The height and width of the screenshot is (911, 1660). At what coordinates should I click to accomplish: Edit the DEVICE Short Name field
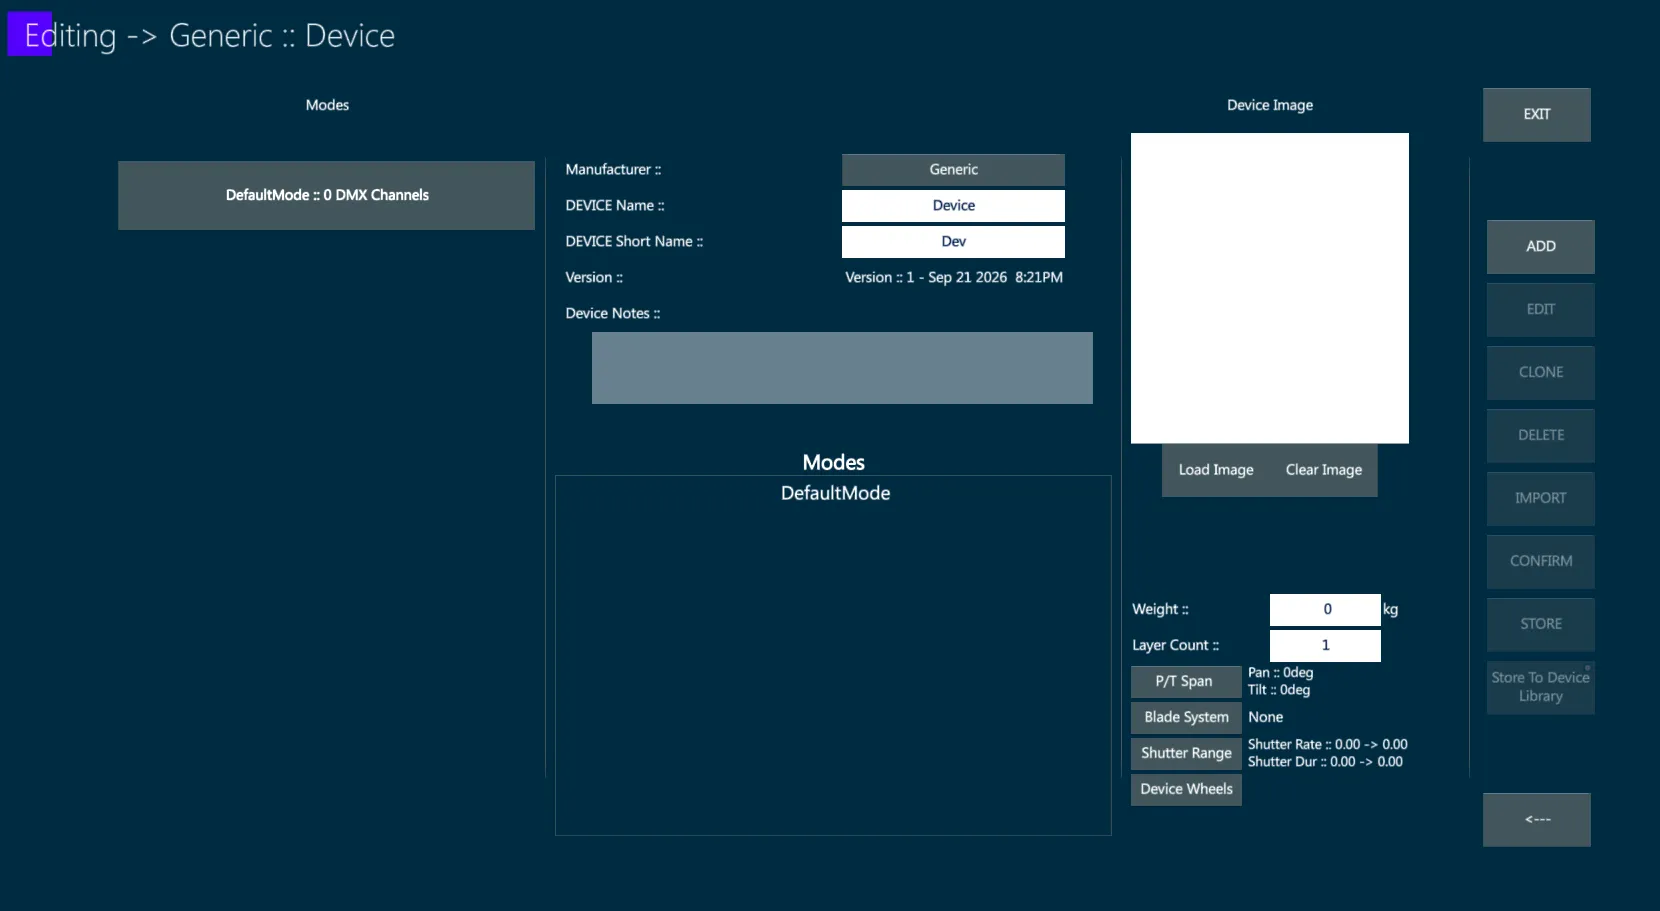click(953, 242)
